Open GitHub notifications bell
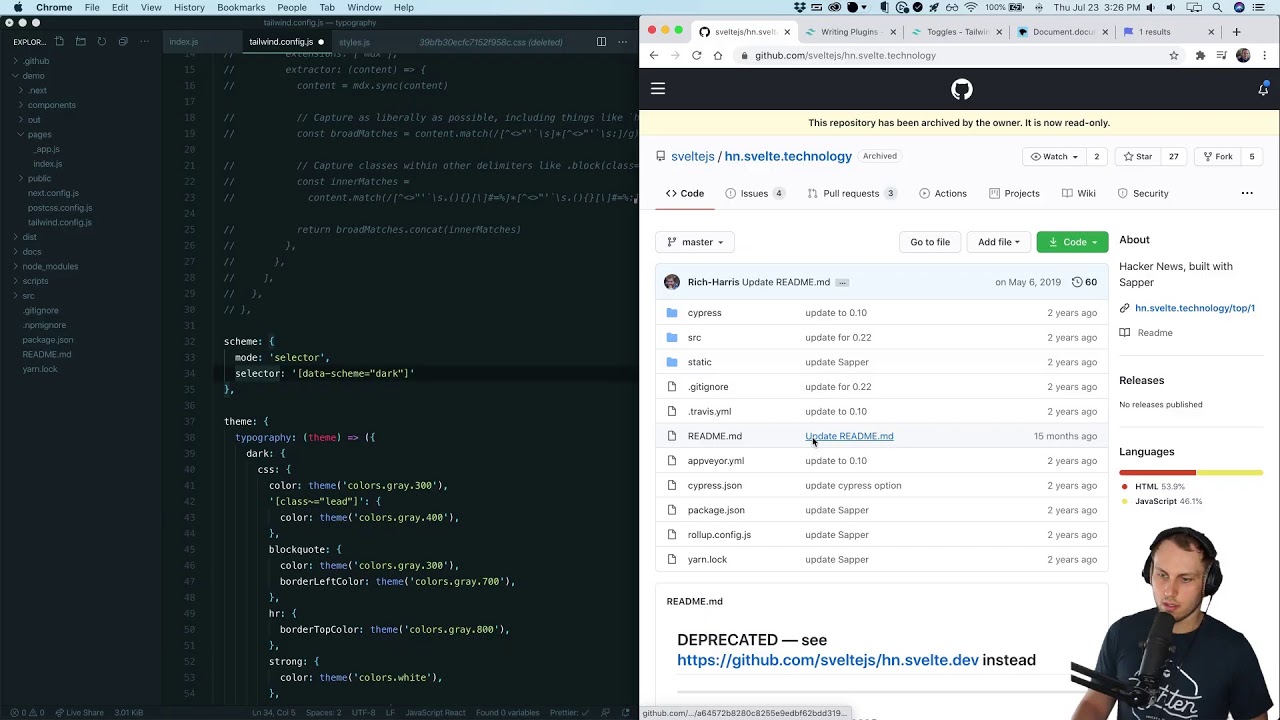The image size is (1280, 720). [x=1263, y=89]
